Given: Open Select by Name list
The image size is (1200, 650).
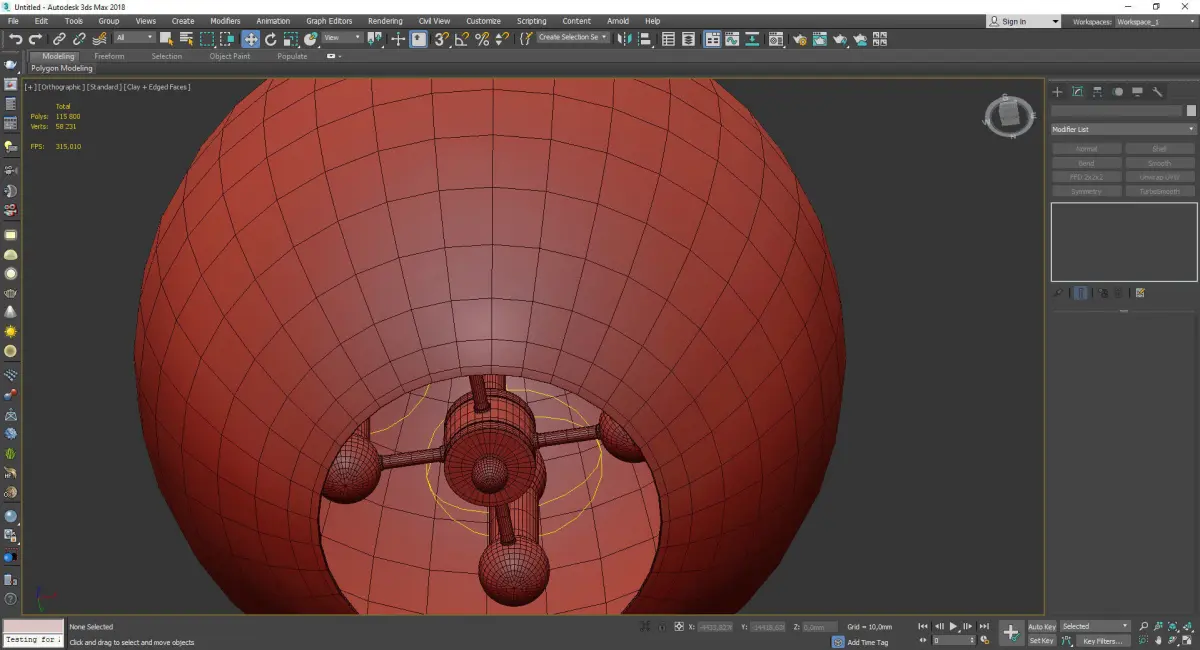Looking at the screenshot, I should 186,39.
